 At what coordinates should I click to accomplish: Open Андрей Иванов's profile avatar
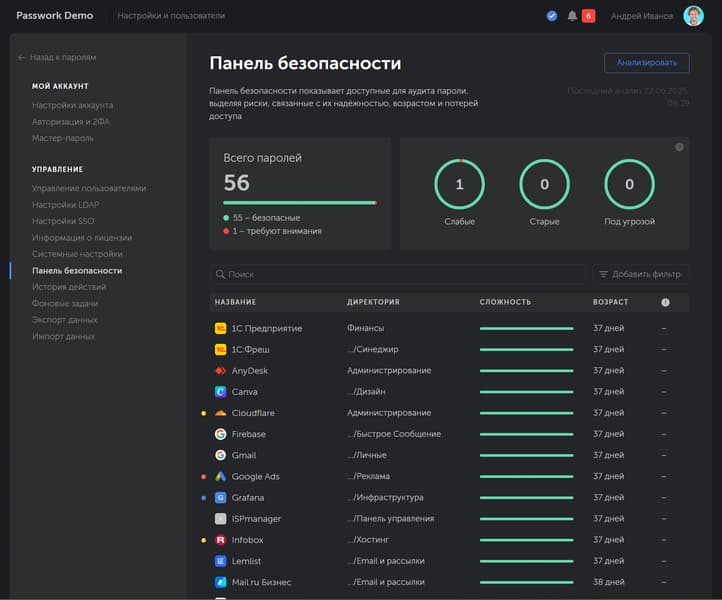tap(693, 16)
